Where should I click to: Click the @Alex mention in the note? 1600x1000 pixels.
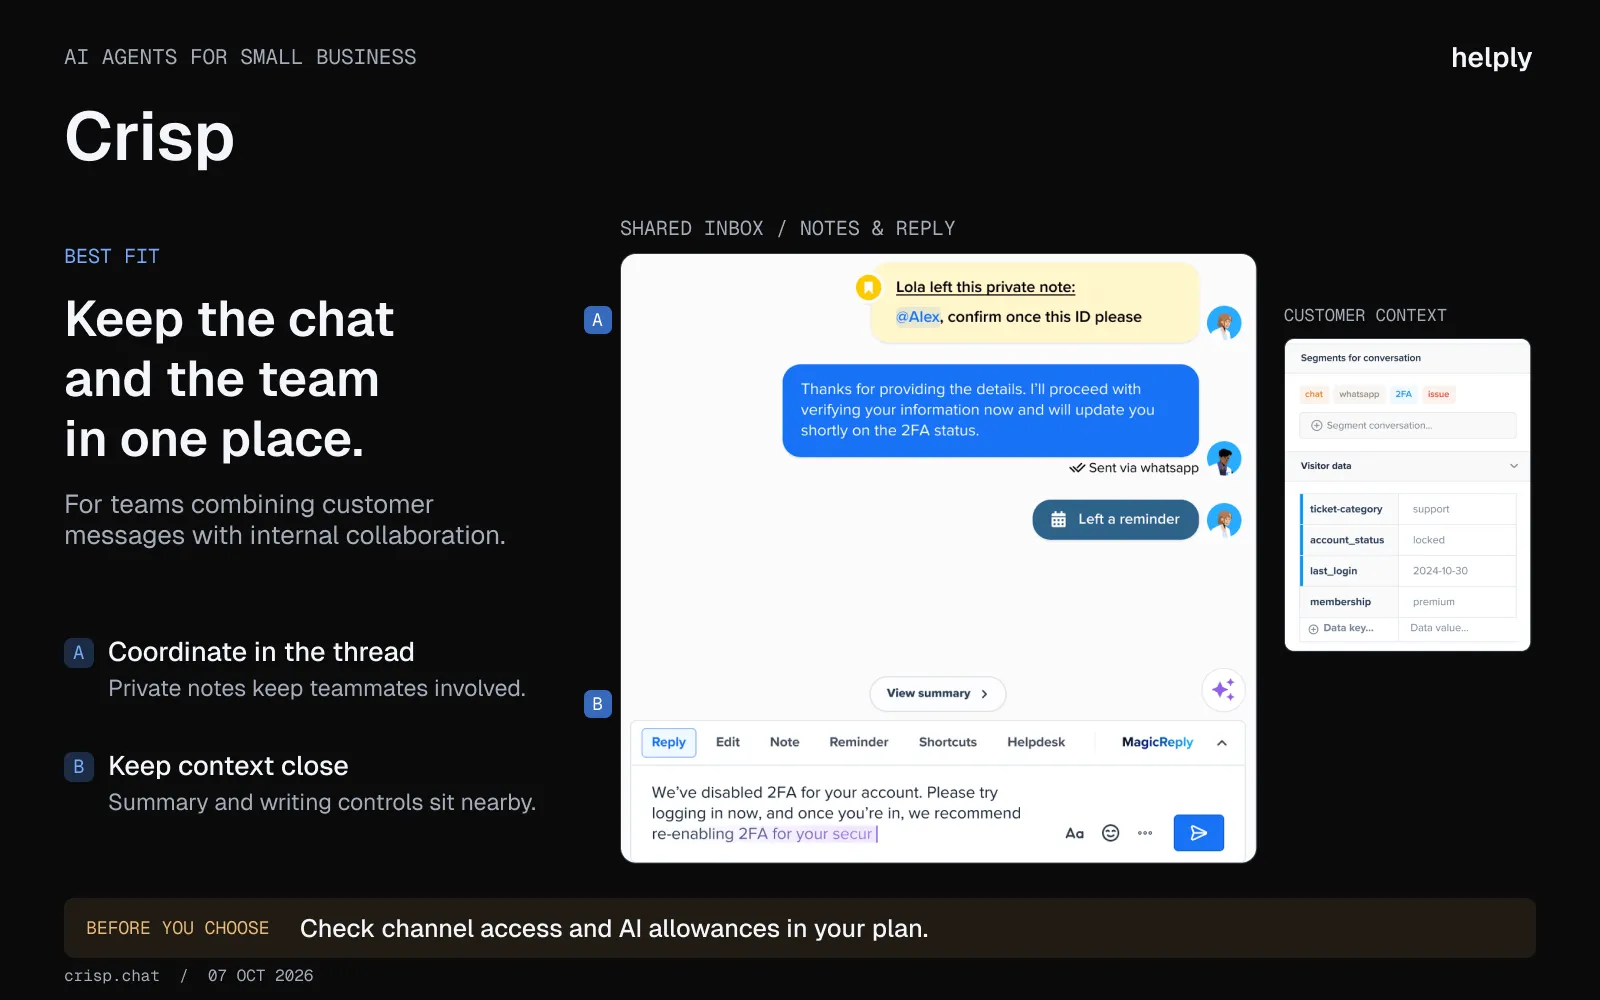(917, 317)
